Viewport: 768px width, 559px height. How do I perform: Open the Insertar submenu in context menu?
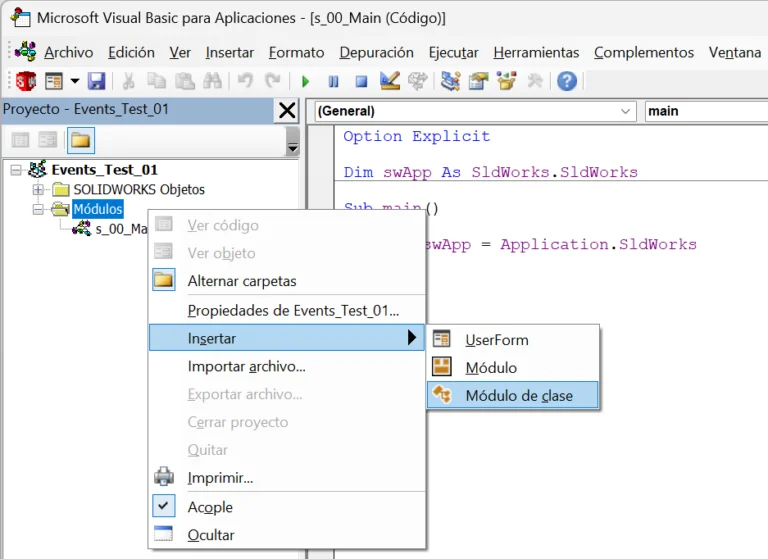pyautogui.click(x=287, y=338)
